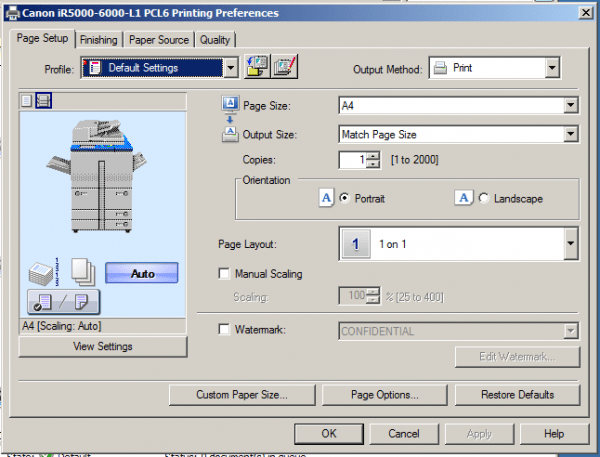Expand the Output Size dropdown

(x=571, y=134)
